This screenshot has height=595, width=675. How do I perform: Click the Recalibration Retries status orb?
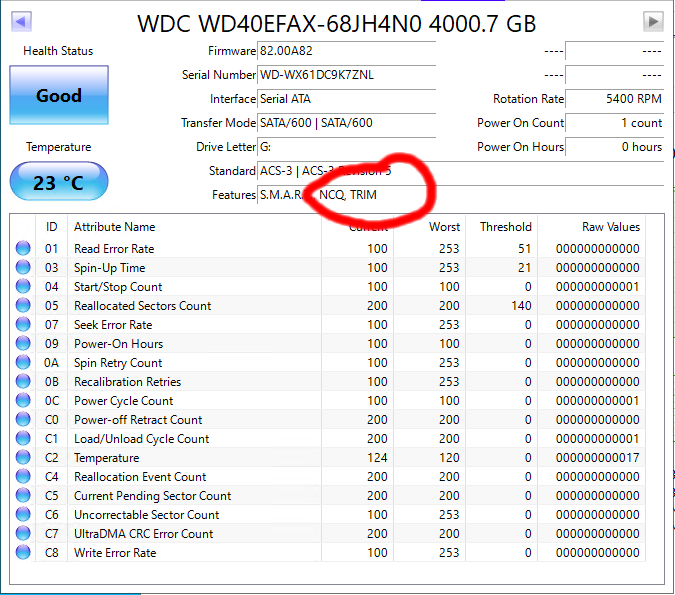pos(23,381)
